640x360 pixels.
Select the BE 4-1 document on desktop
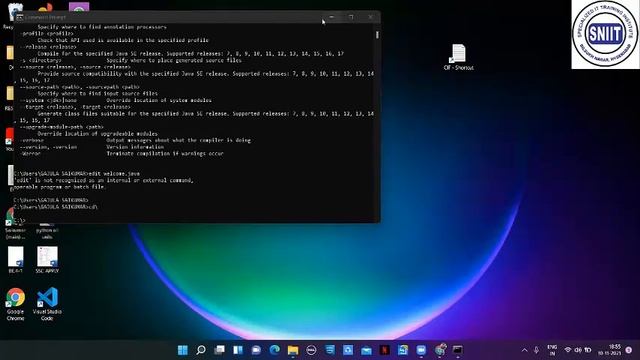click(x=16, y=260)
